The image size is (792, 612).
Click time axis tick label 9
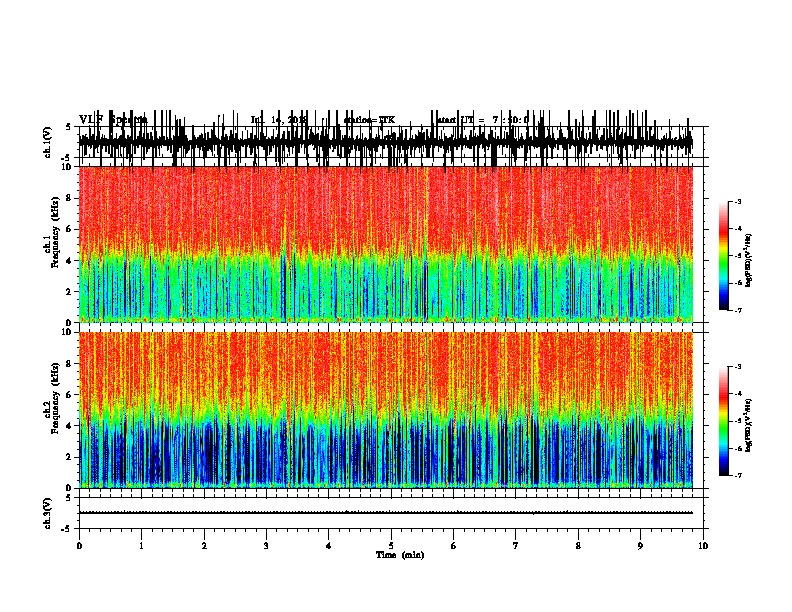pos(640,546)
